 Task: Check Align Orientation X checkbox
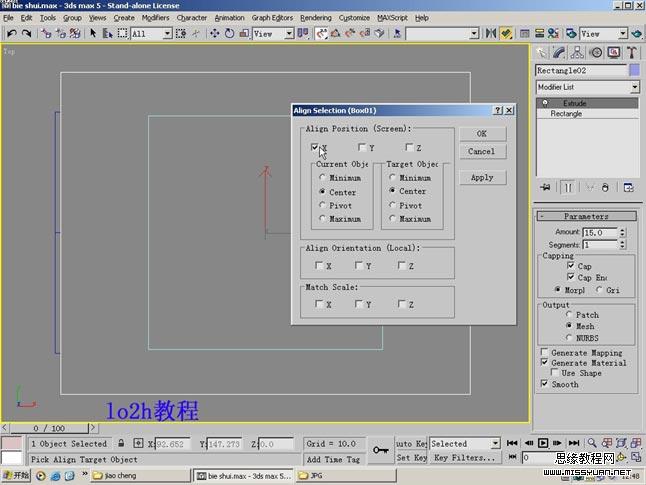(x=318, y=265)
